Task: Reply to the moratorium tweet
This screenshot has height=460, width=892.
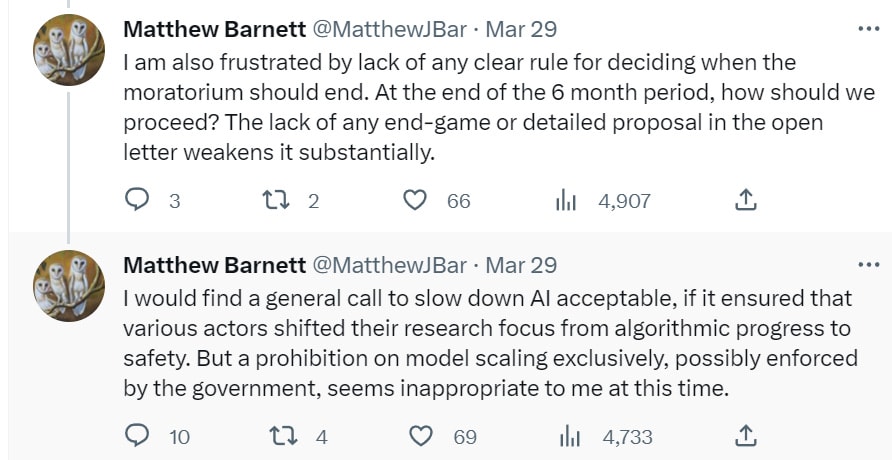Action: (137, 201)
